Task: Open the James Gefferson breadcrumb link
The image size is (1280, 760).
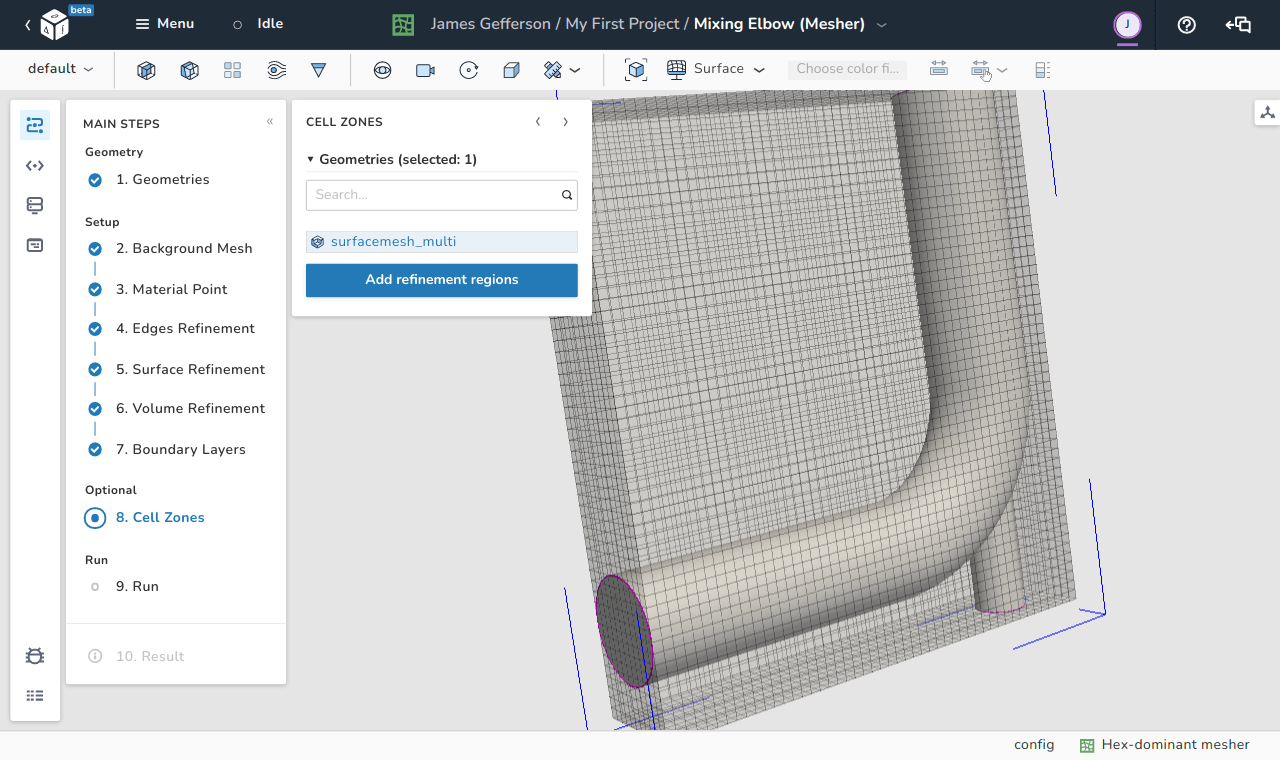Action: pyautogui.click(x=490, y=24)
